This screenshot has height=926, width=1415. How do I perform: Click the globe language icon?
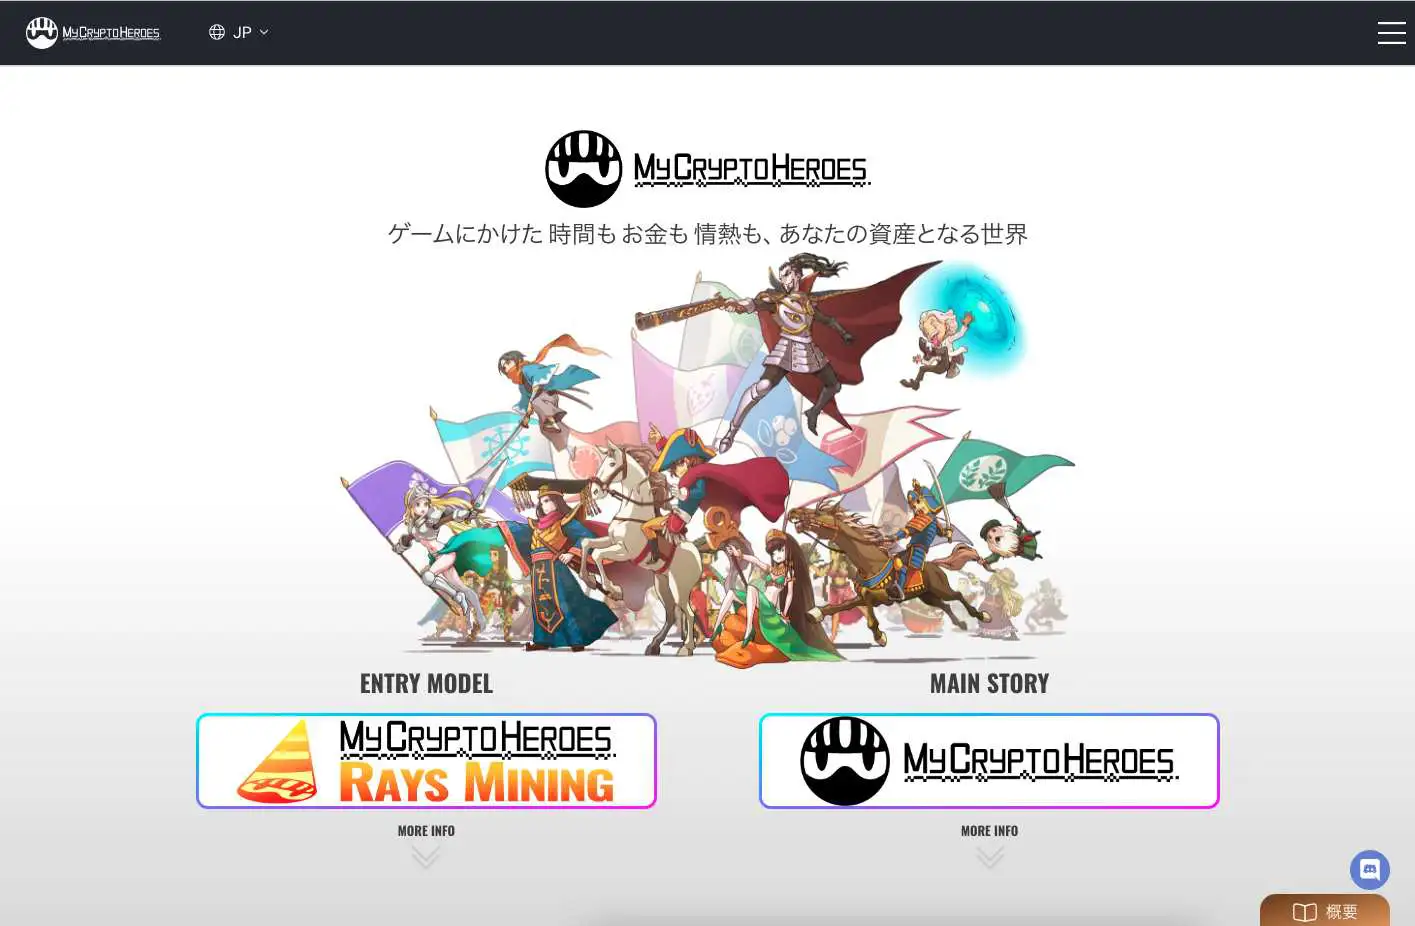[216, 32]
